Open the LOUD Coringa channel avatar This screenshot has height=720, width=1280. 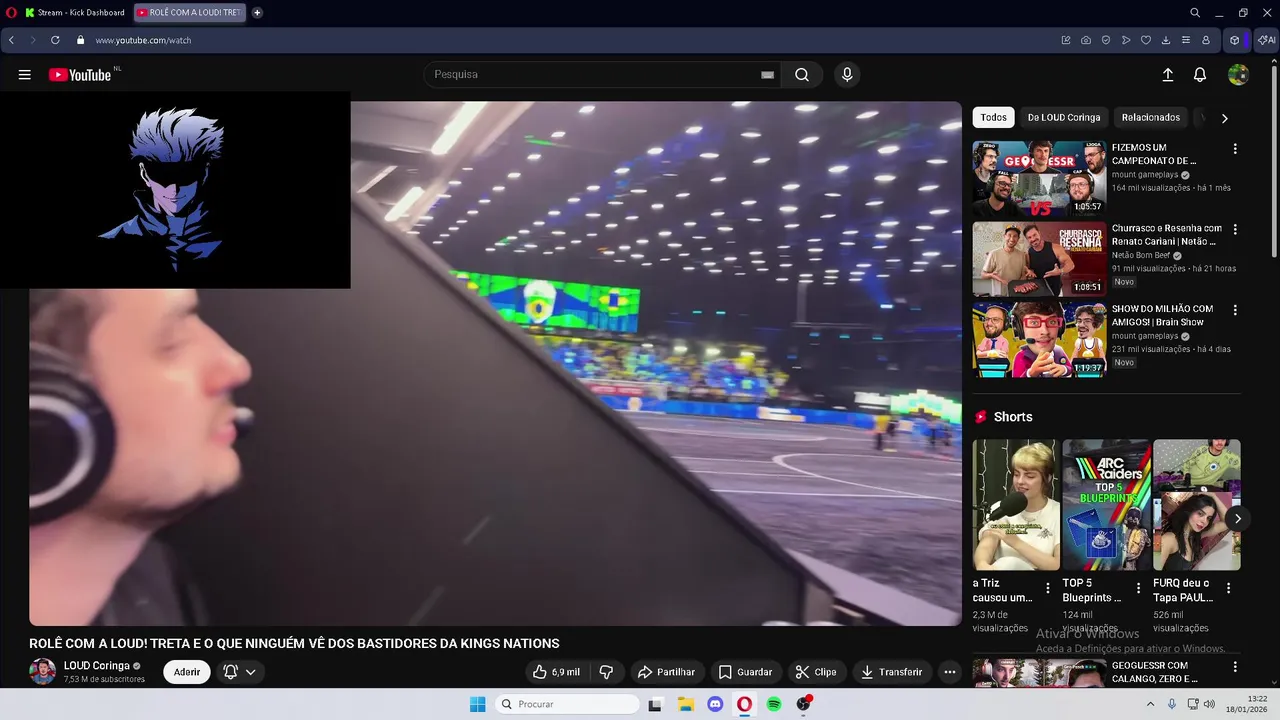coord(42,672)
